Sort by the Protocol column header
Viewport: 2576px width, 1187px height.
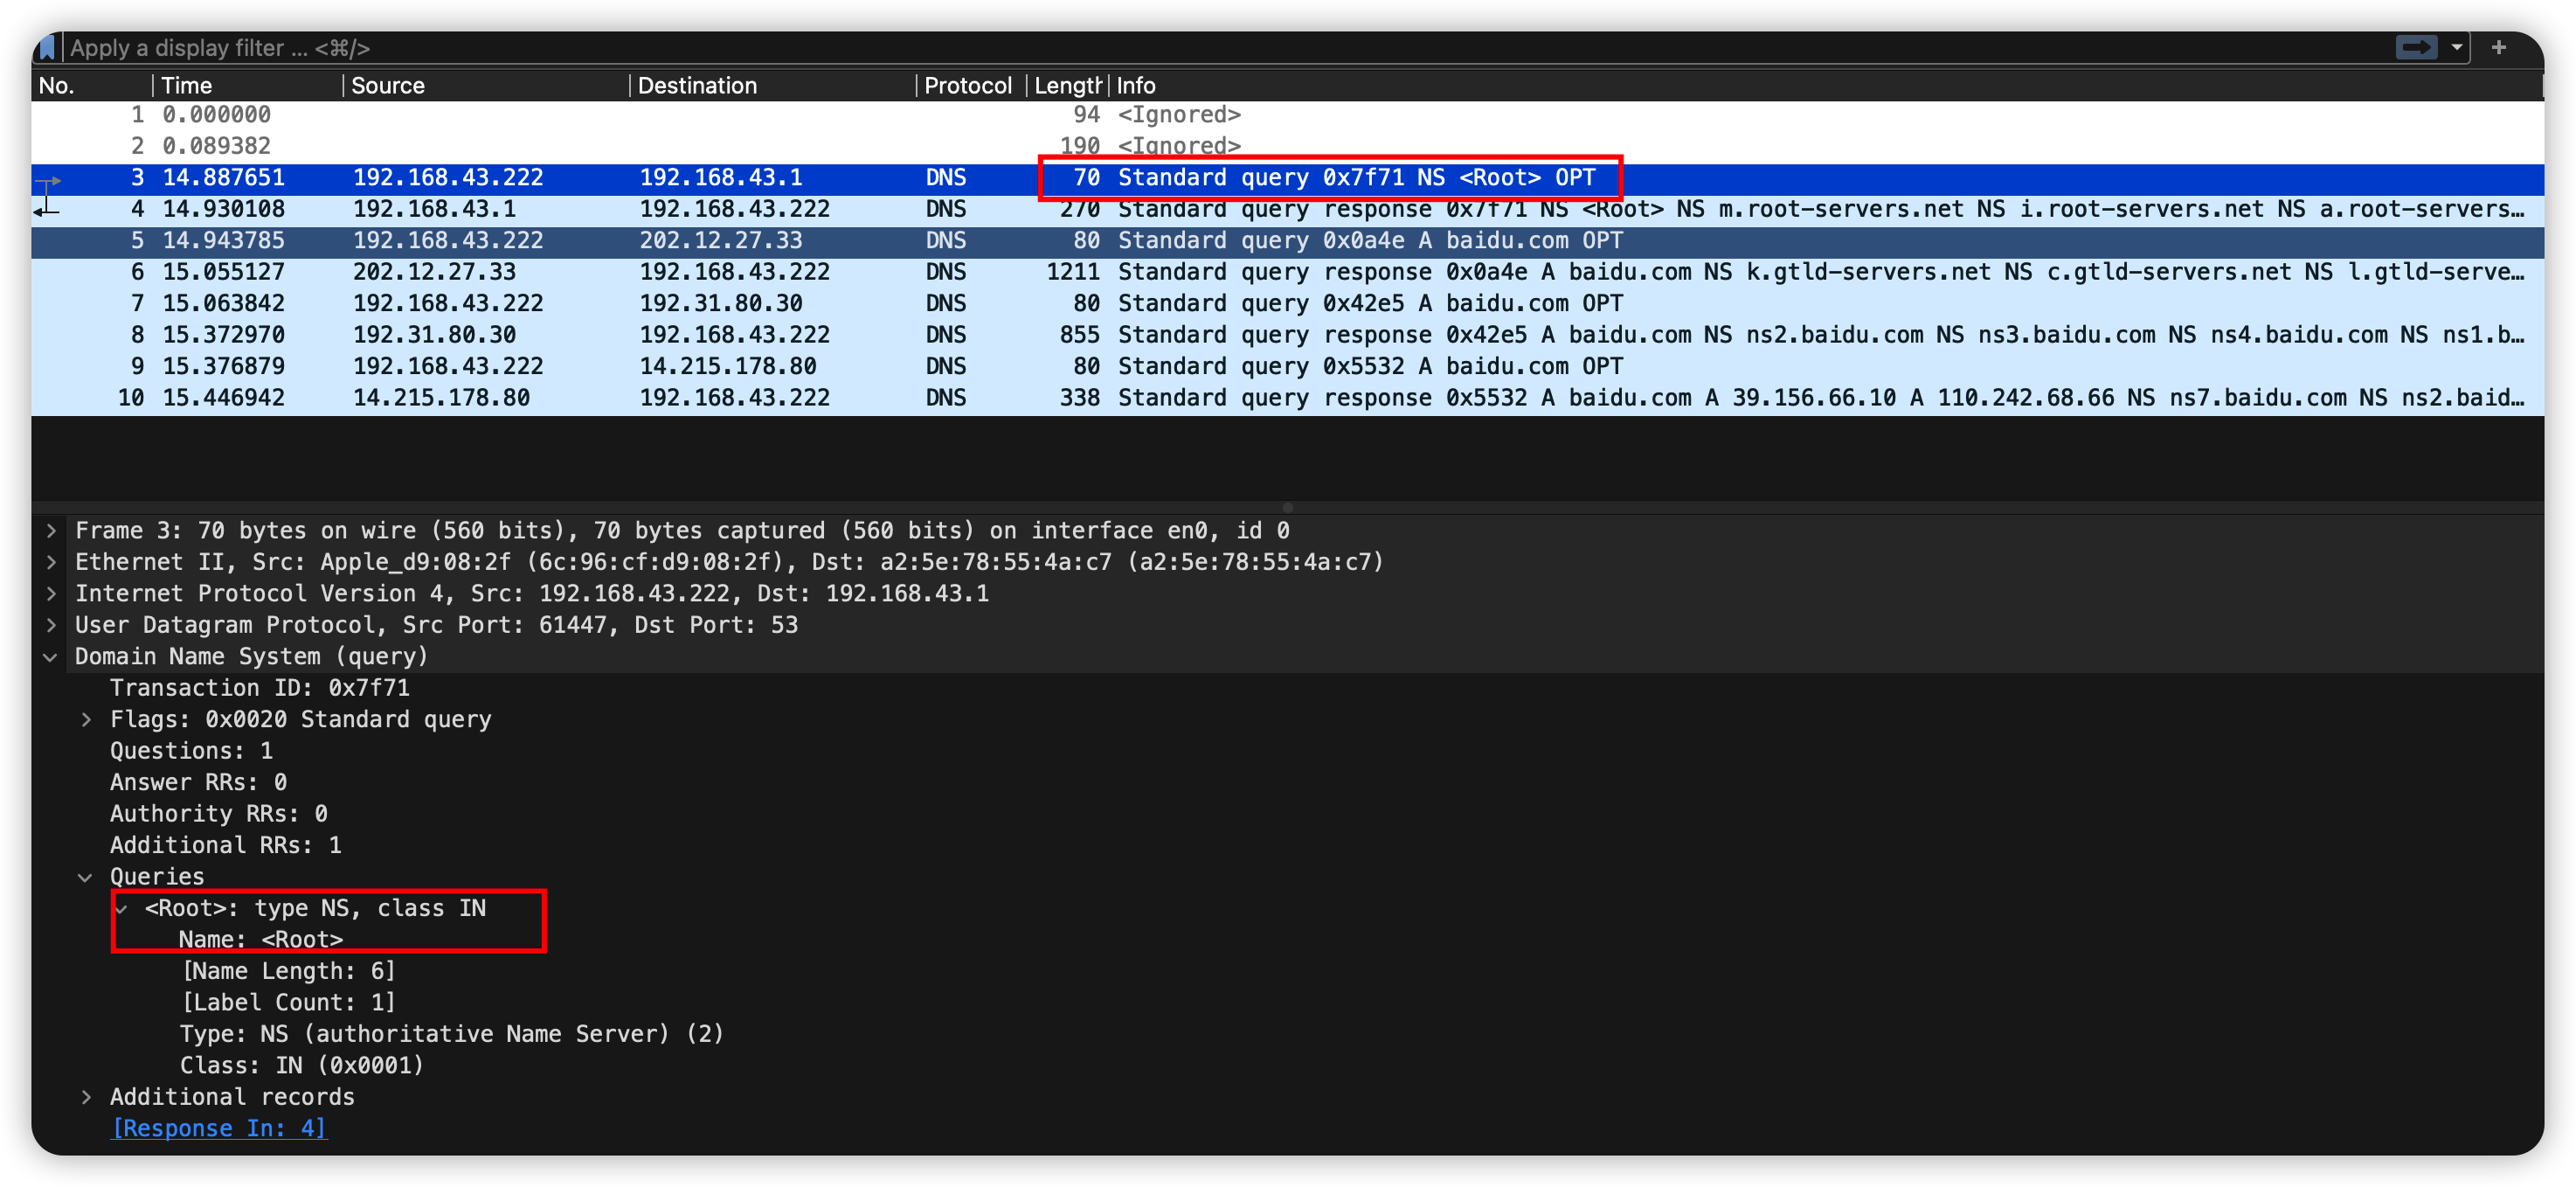click(967, 86)
